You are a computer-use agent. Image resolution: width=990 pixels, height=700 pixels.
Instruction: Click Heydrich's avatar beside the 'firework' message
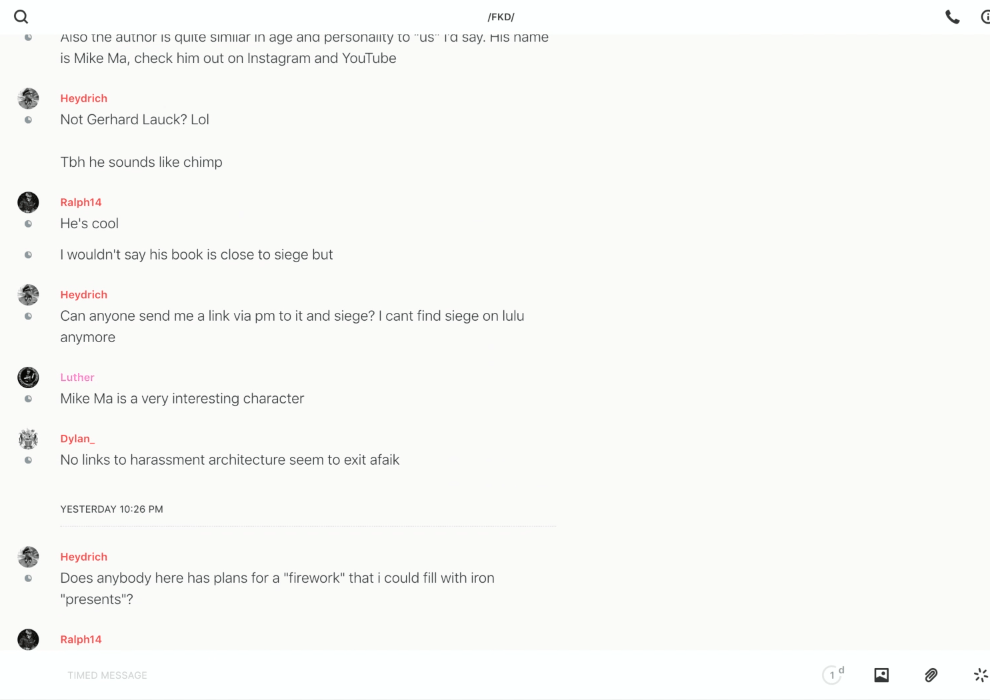pos(28,557)
